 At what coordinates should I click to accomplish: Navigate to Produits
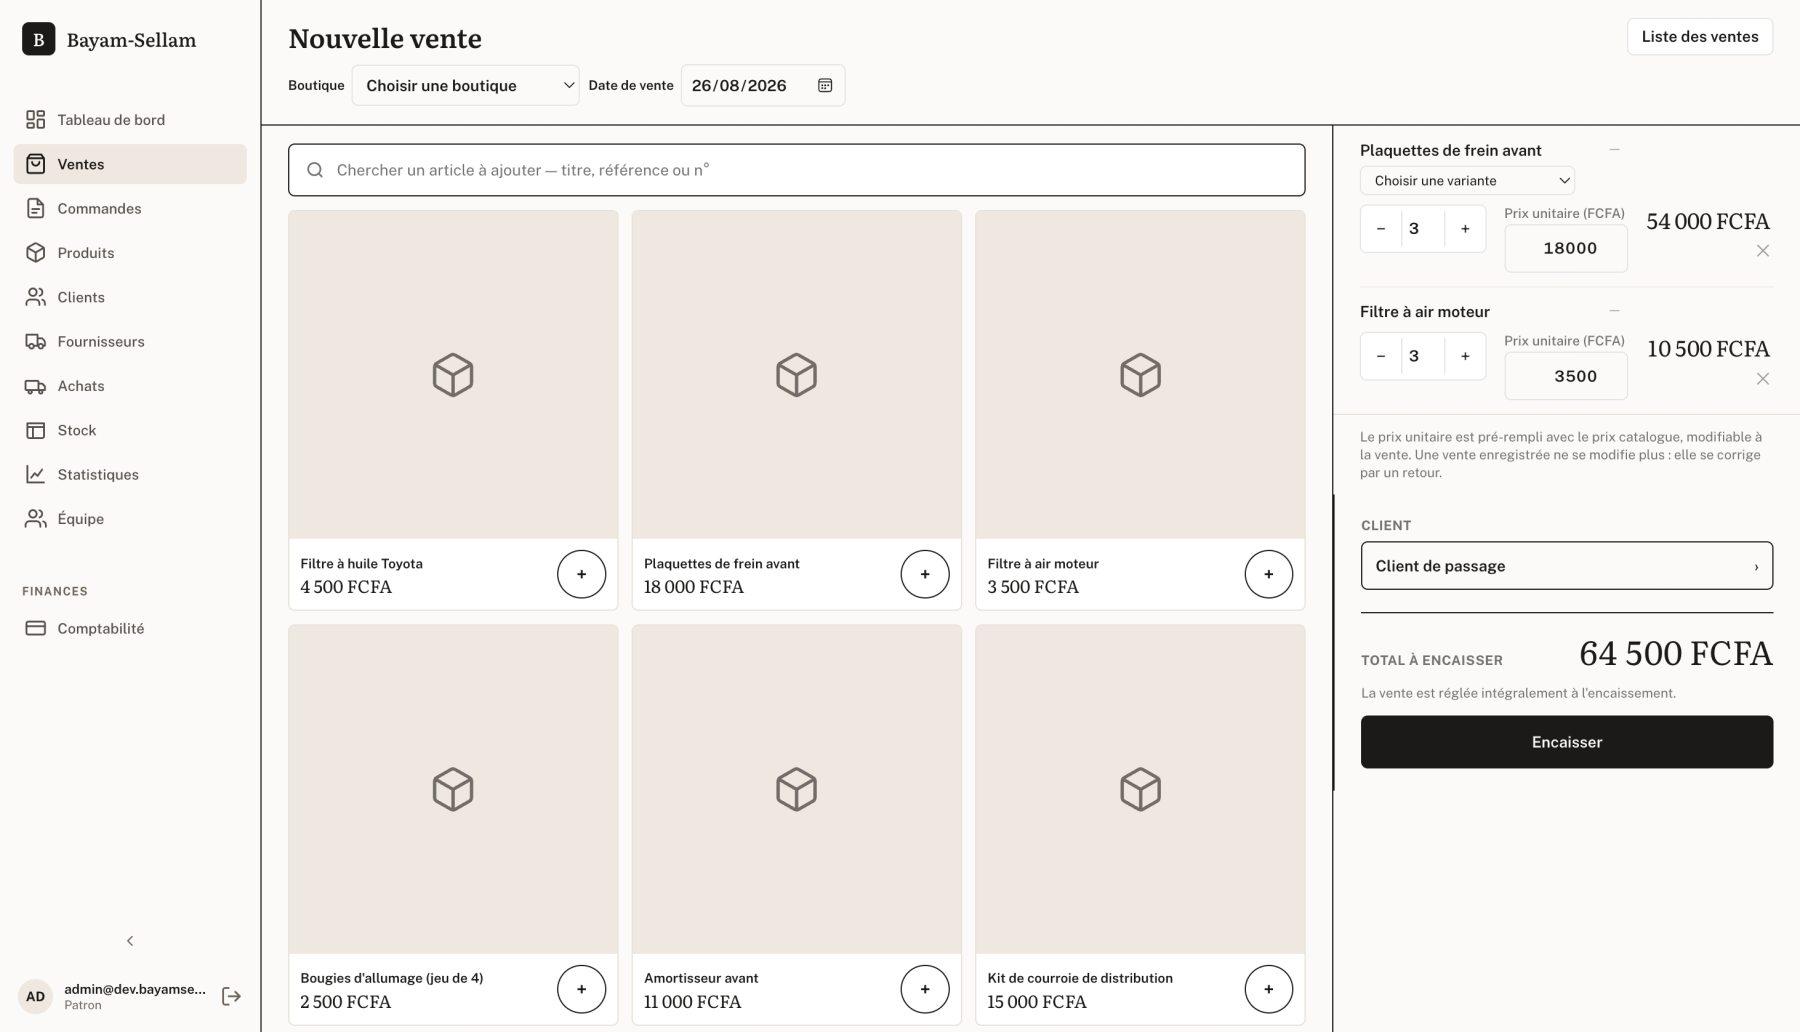[130, 253]
